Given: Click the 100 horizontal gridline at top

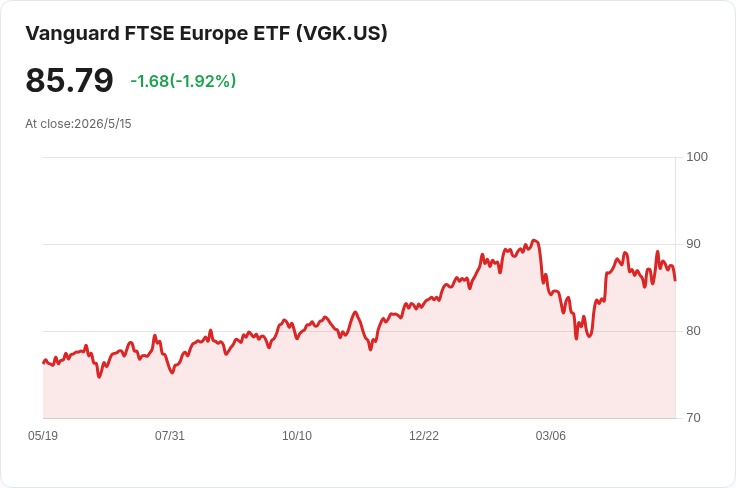Looking at the screenshot, I should coord(359,157).
